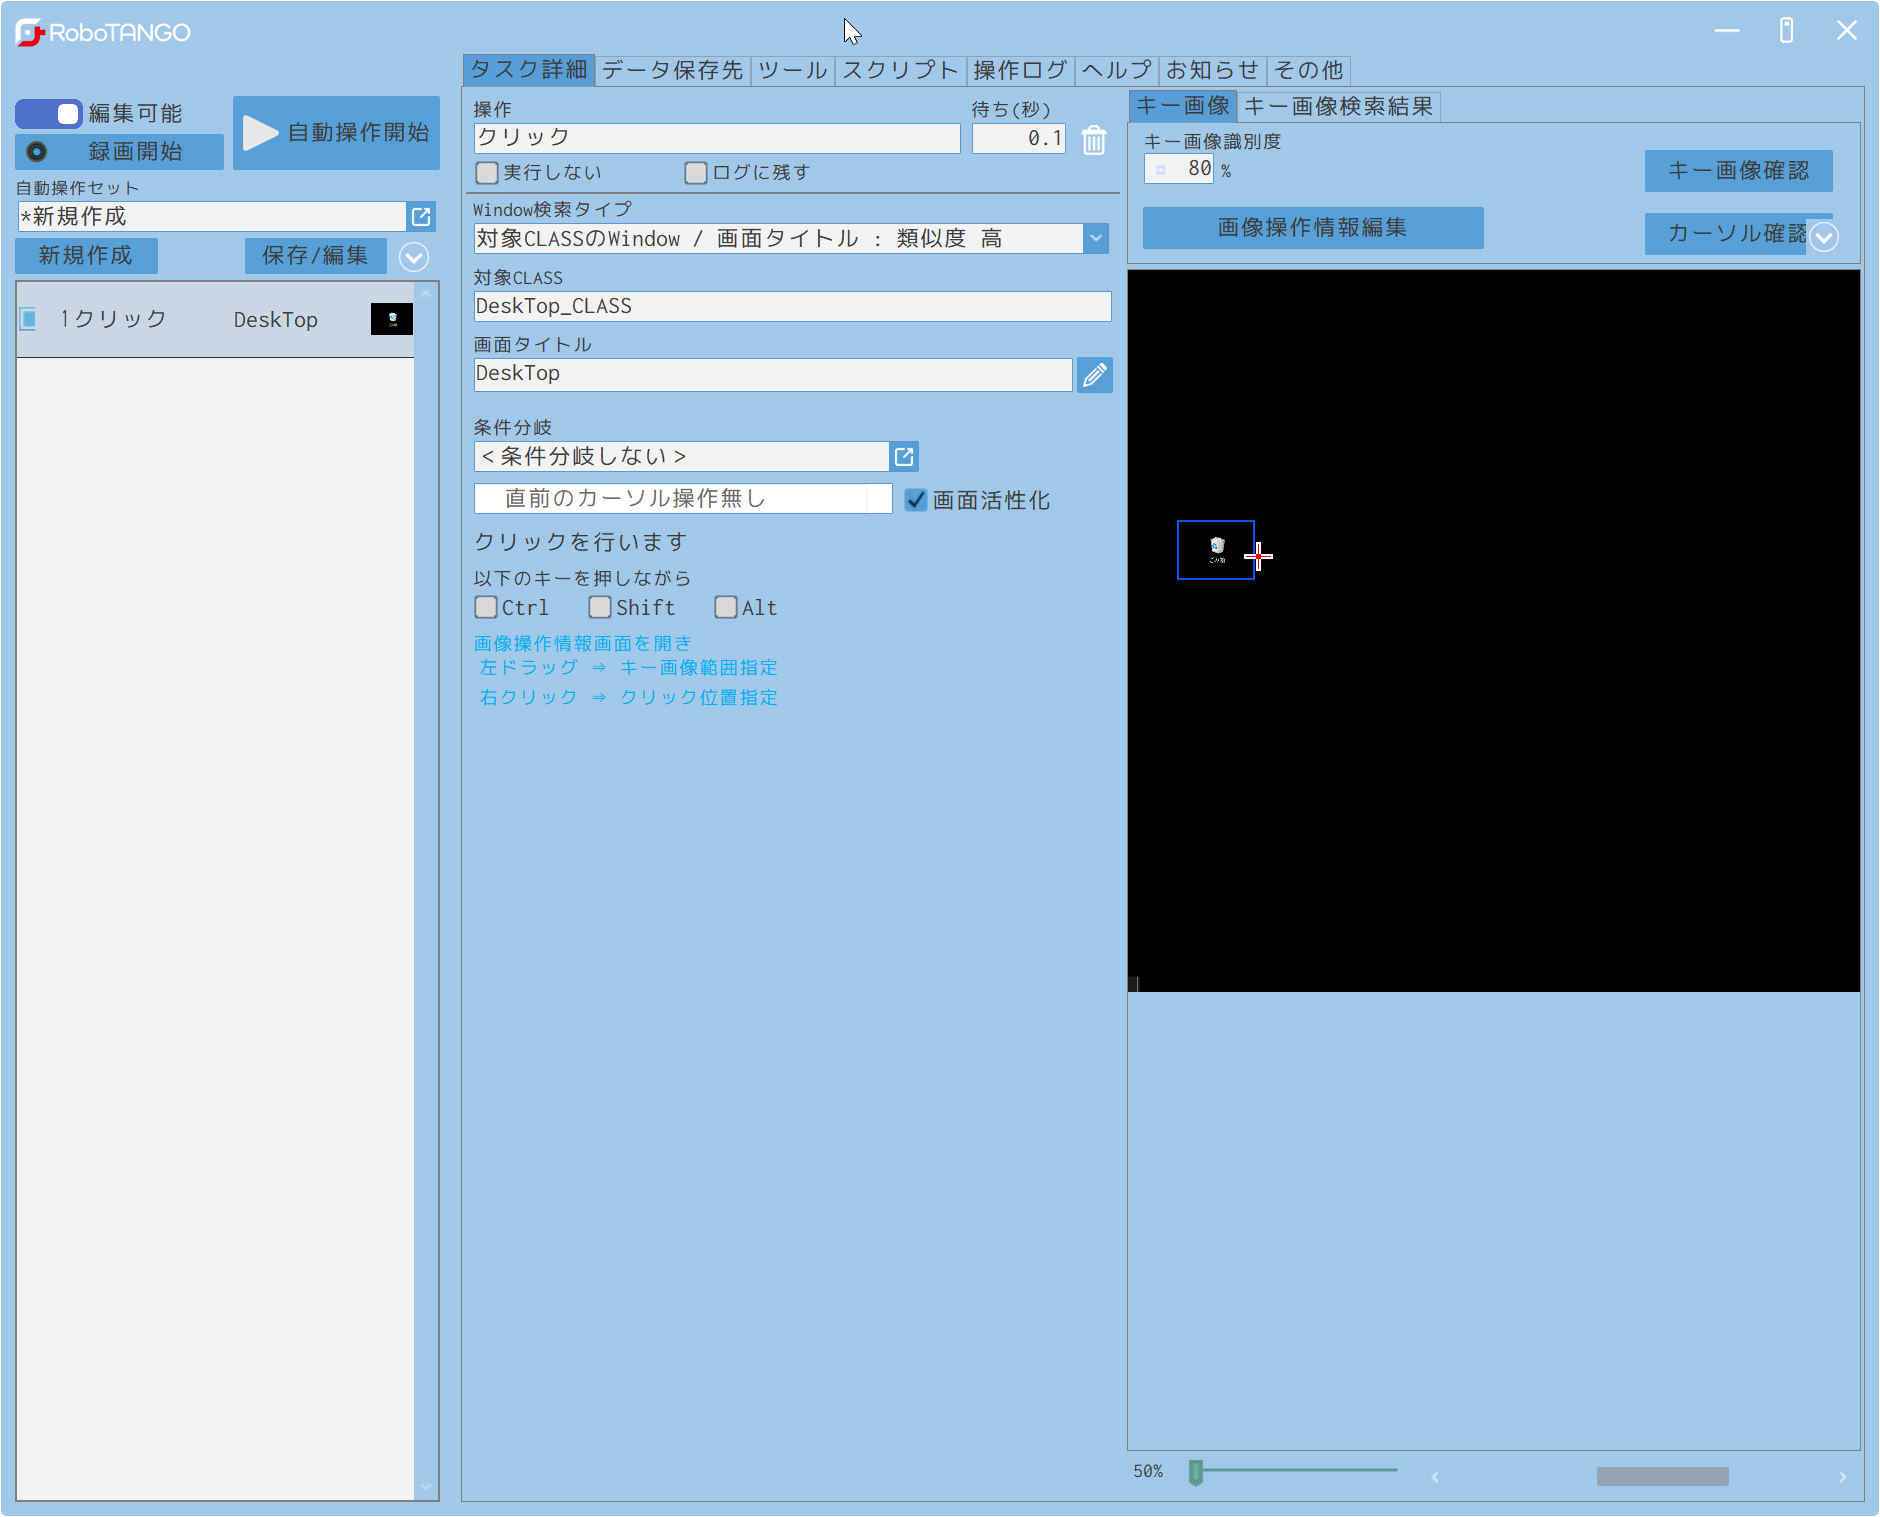
Task: Enable the Ctrl key checkbox
Action: coord(486,607)
